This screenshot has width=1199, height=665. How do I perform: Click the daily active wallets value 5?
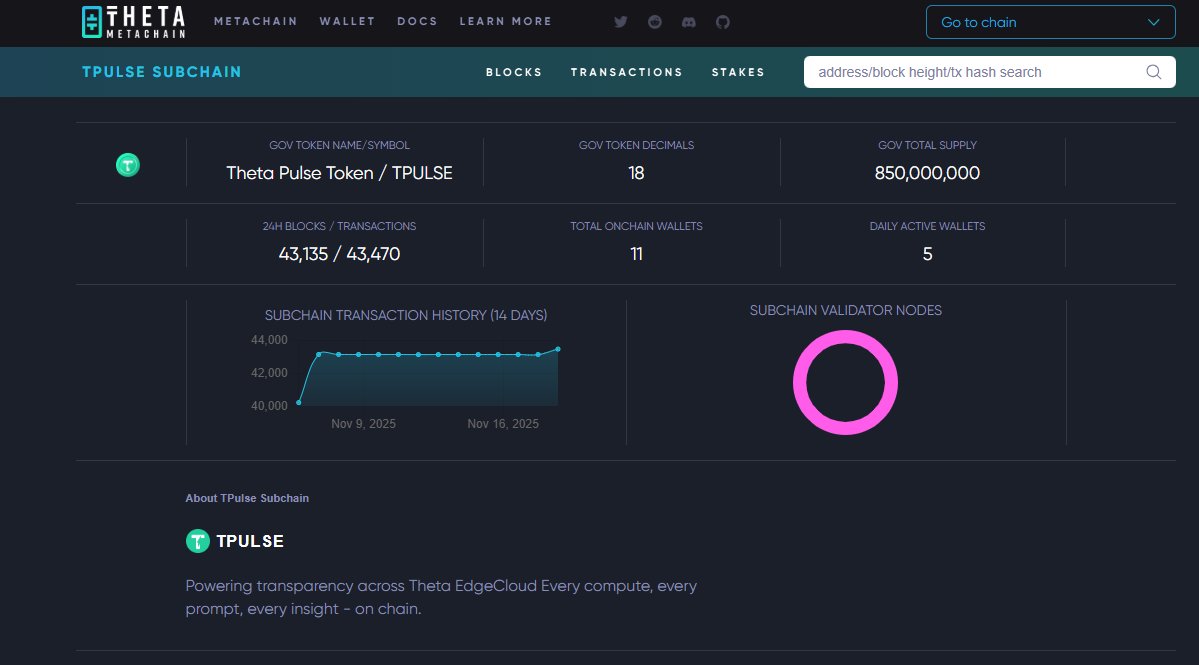tap(927, 254)
